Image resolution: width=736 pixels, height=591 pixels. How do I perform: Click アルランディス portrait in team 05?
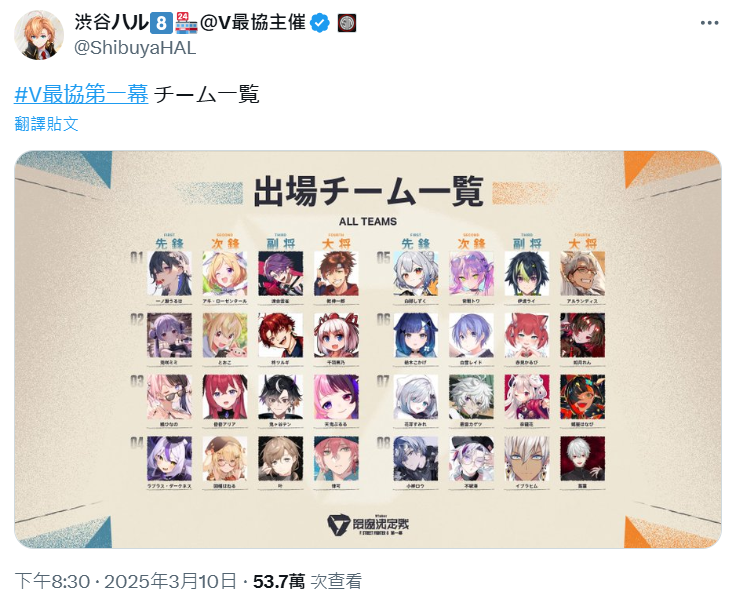[583, 273]
